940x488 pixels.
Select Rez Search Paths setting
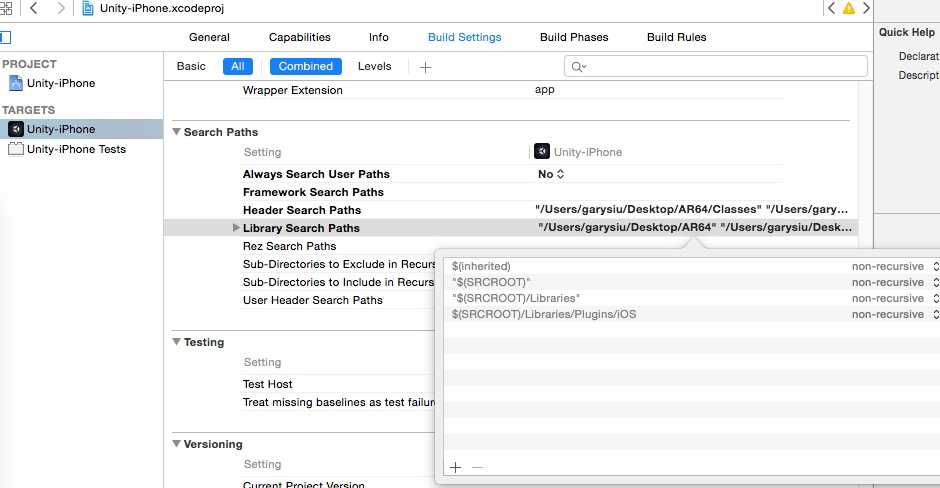[x=289, y=246]
